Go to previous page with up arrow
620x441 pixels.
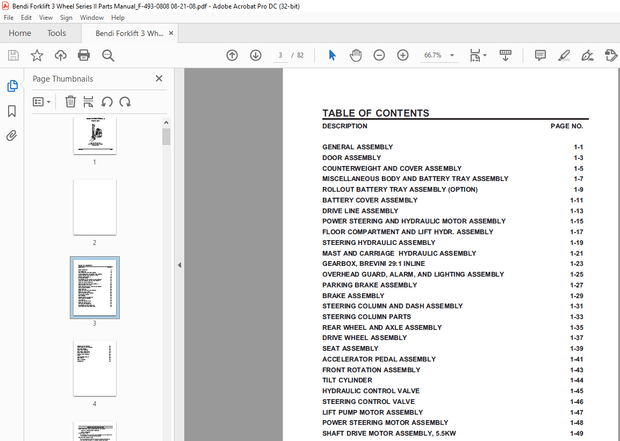(232, 55)
